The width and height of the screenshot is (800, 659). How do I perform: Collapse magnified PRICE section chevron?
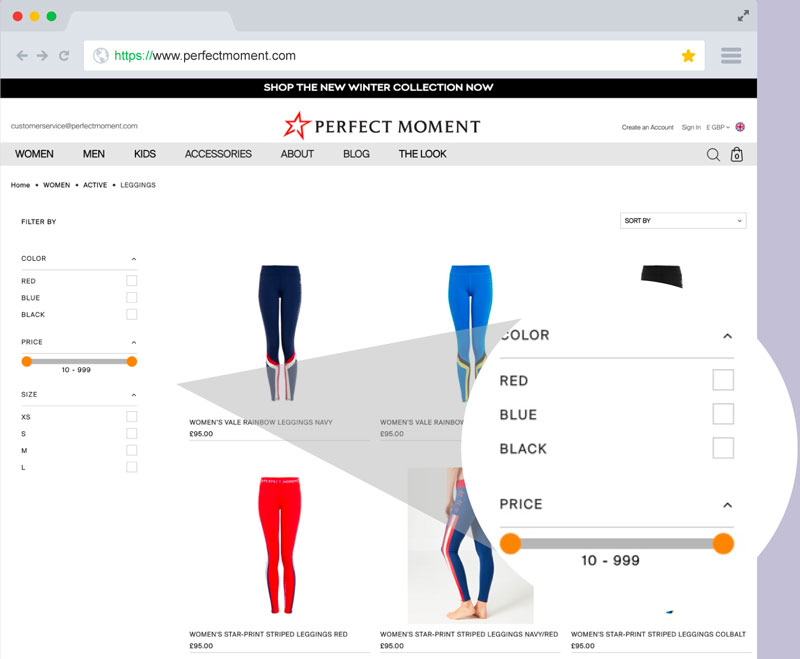[x=728, y=505]
